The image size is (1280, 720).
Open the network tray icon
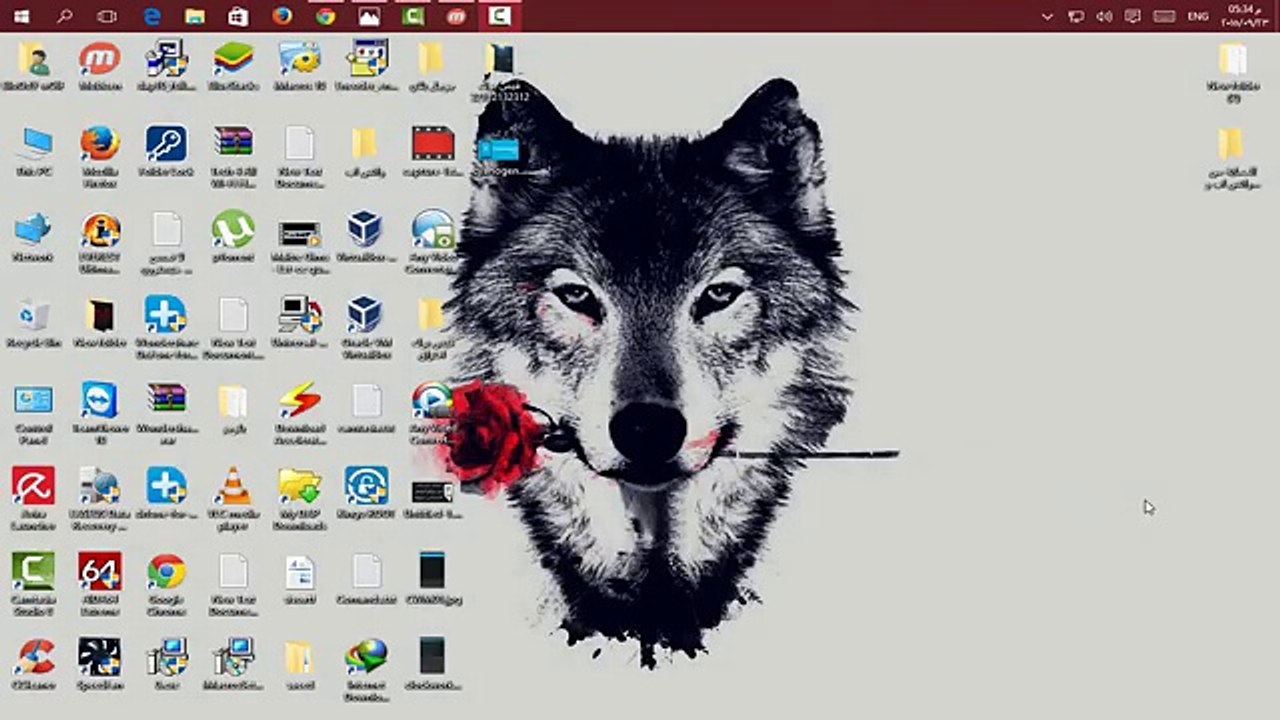click(1076, 16)
